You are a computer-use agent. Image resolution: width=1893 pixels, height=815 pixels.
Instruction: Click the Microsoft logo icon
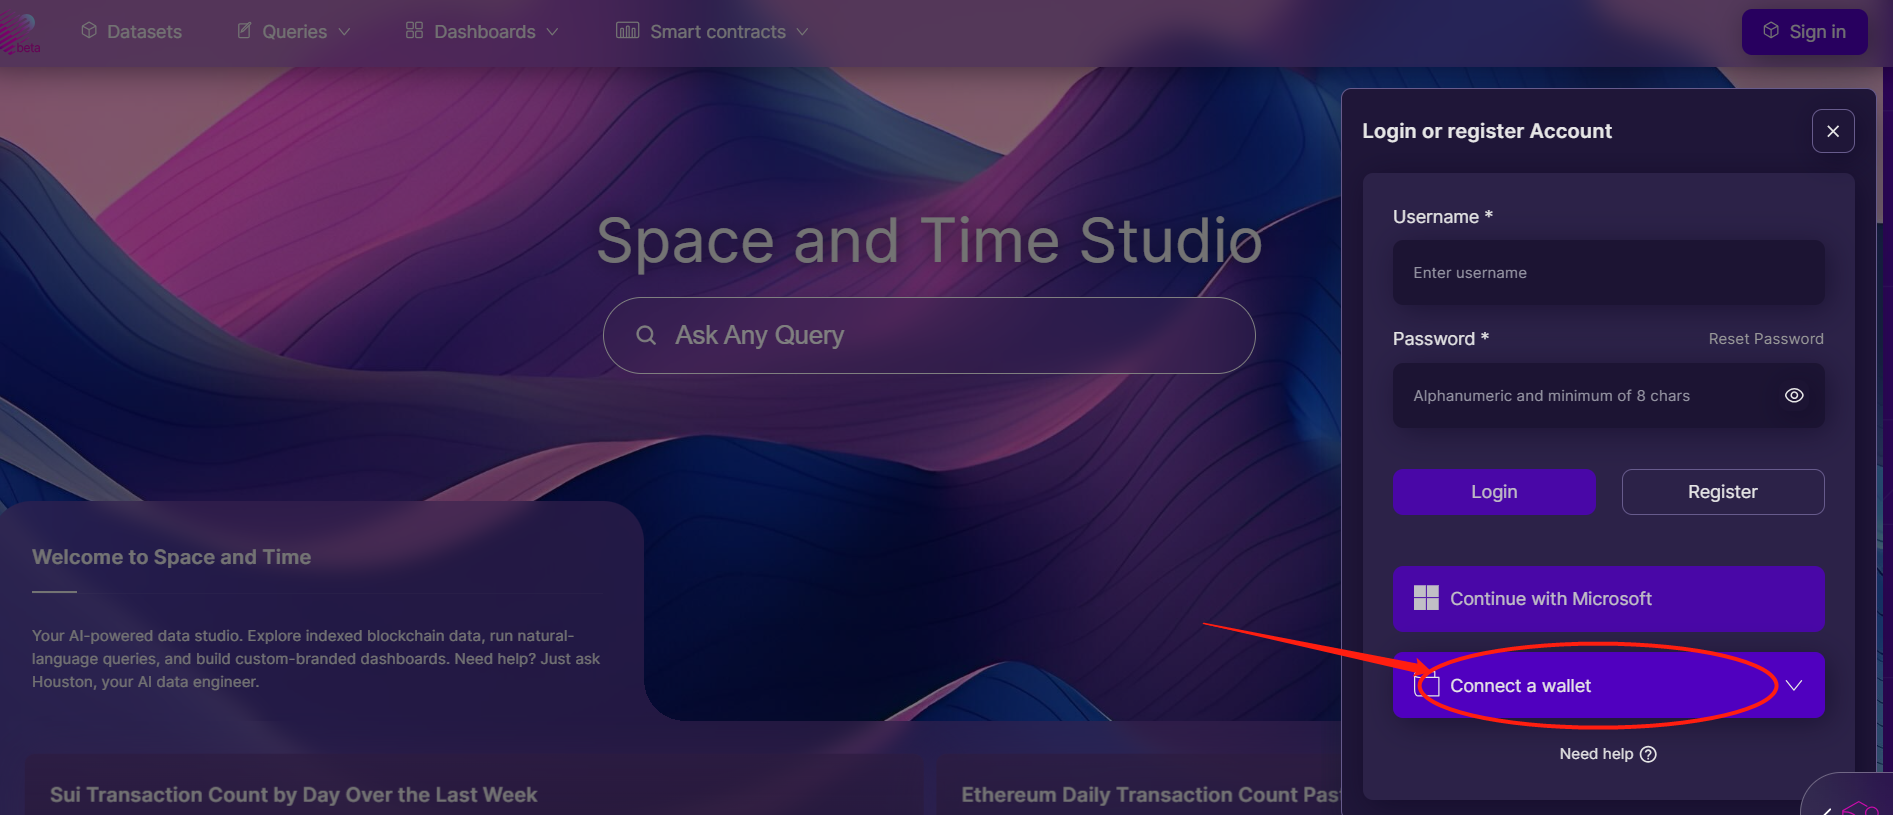pos(1426,598)
